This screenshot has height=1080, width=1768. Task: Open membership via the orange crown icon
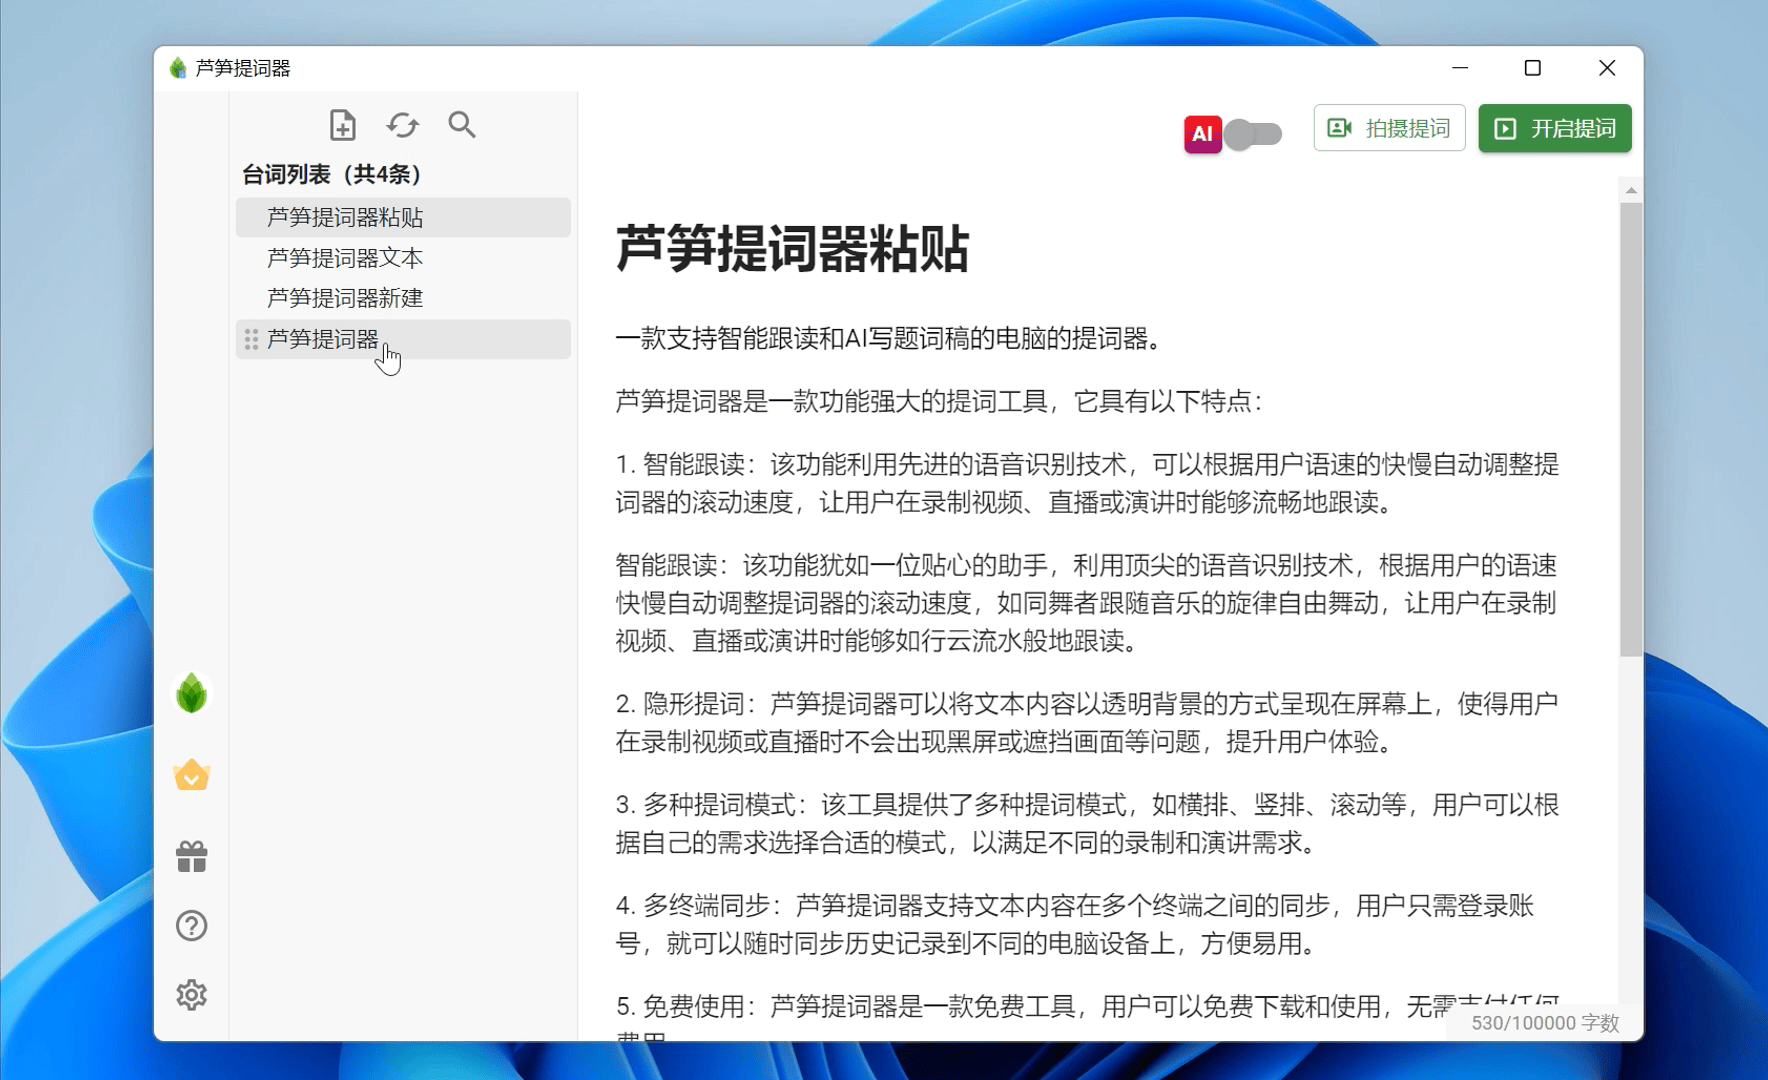[x=190, y=775]
